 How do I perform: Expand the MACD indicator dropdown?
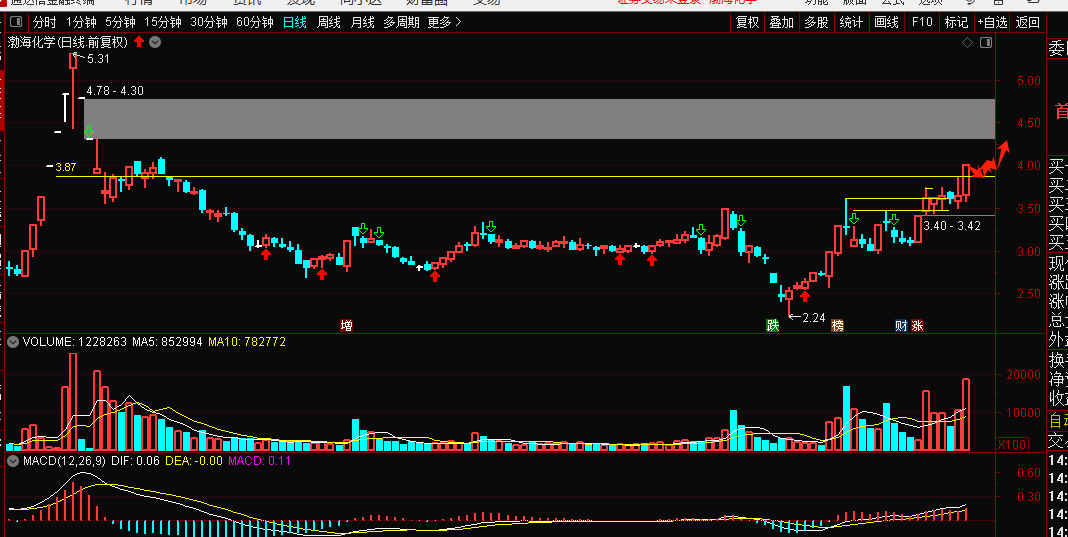(12, 461)
